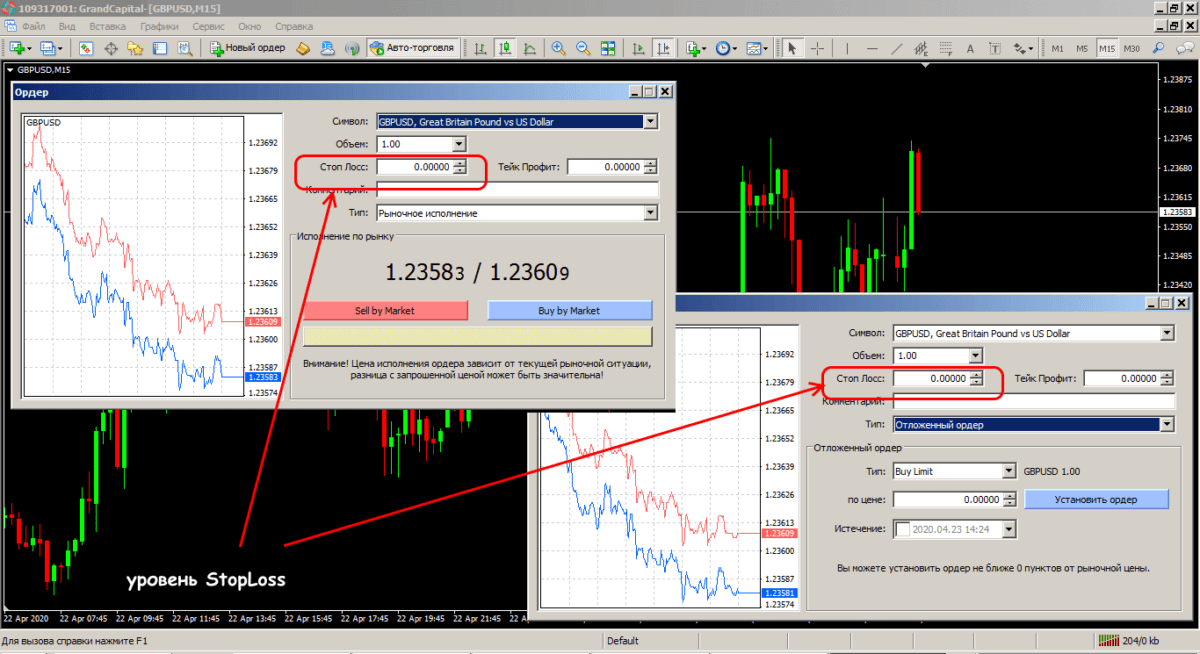The height and width of the screenshot is (654, 1200).
Task: Expand the Buy Limit type dropdown
Action: pyautogui.click(x=1008, y=471)
